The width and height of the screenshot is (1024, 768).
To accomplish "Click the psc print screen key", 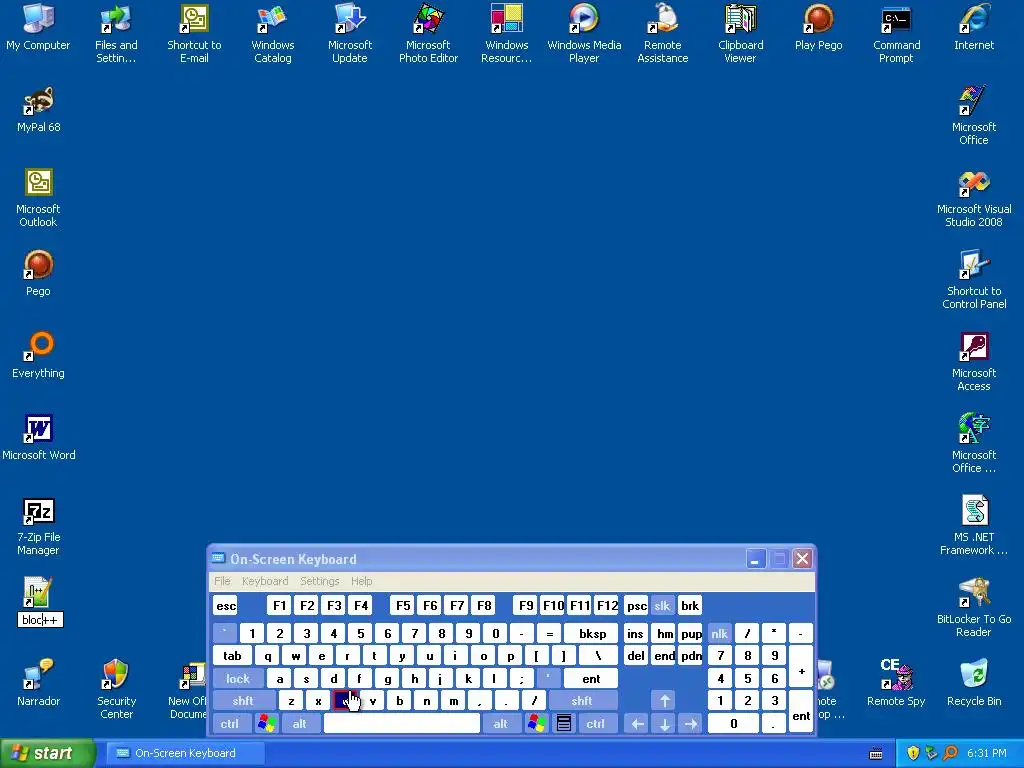I will pos(636,606).
